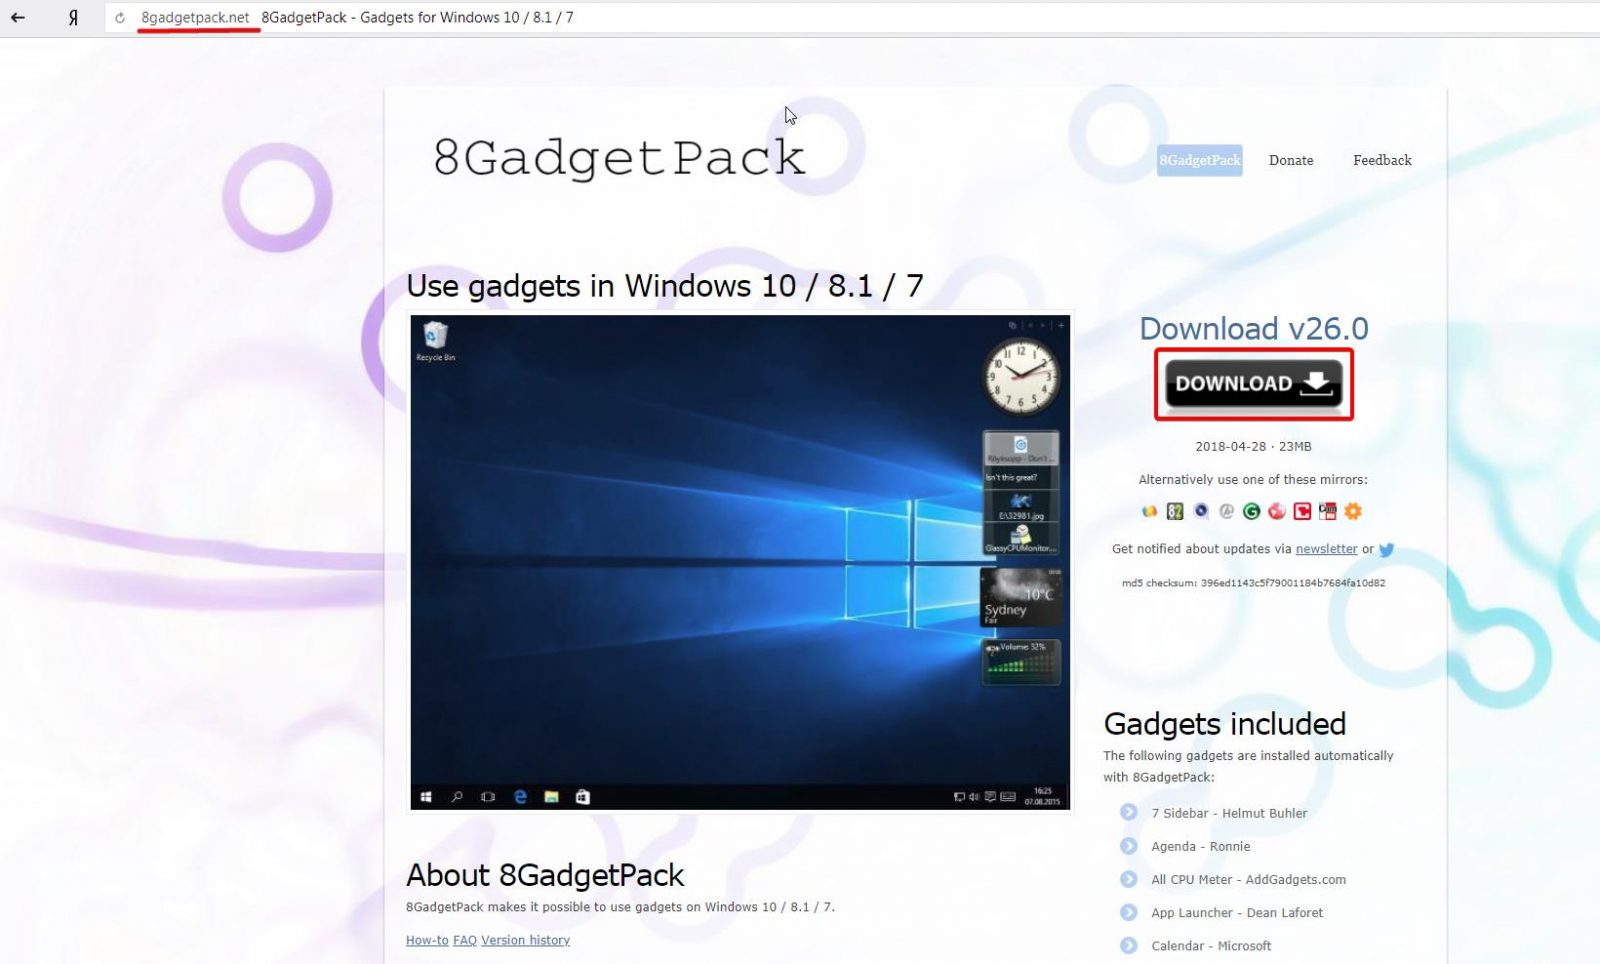Image resolution: width=1600 pixels, height=964 pixels.
Task: Open the gray circle mirror icon
Action: (1226, 511)
